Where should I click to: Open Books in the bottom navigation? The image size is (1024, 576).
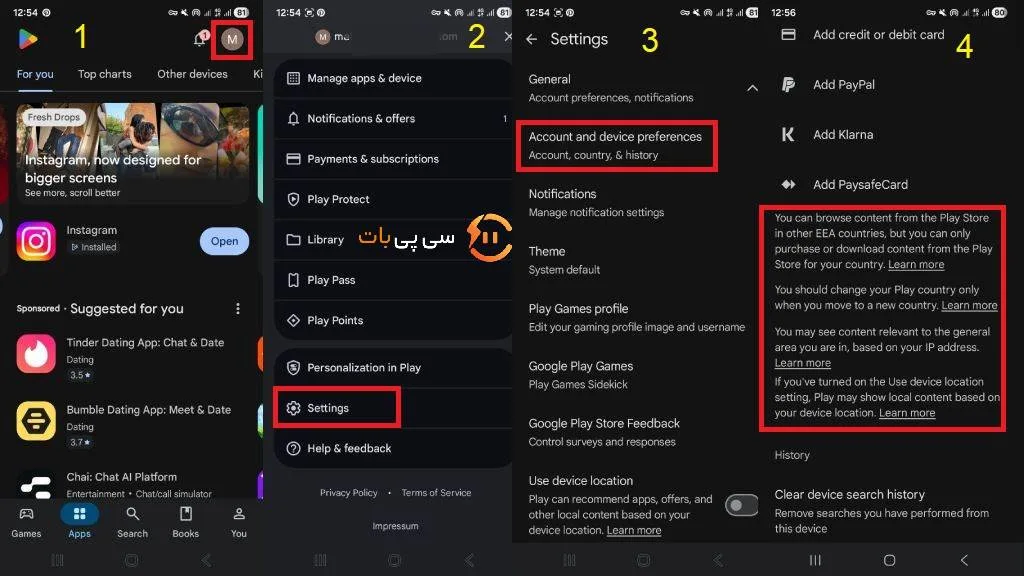[x=185, y=522]
